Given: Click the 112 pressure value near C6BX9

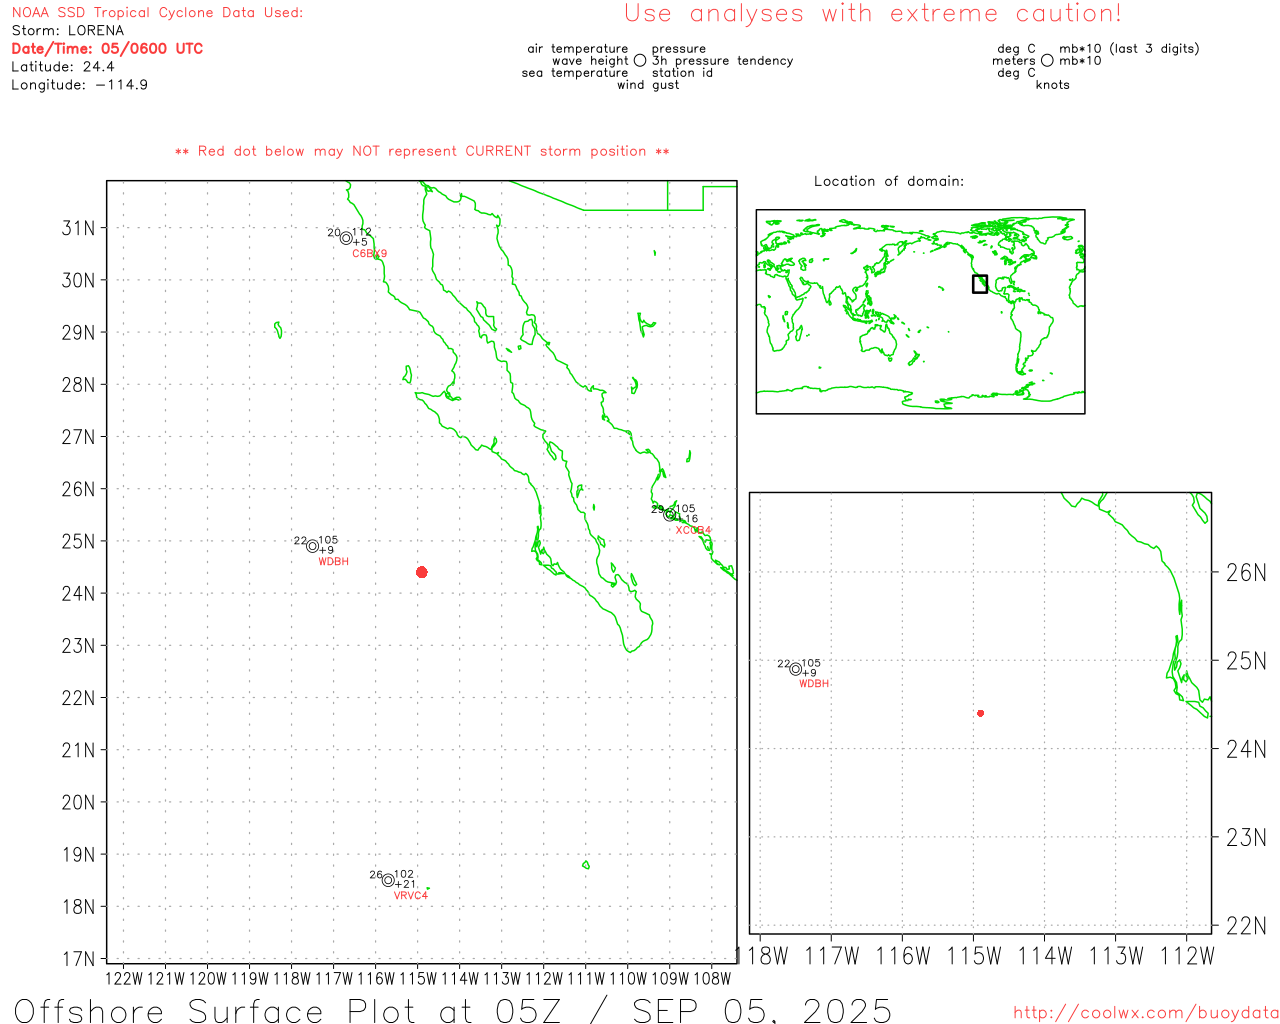Looking at the screenshot, I should click(362, 232).
